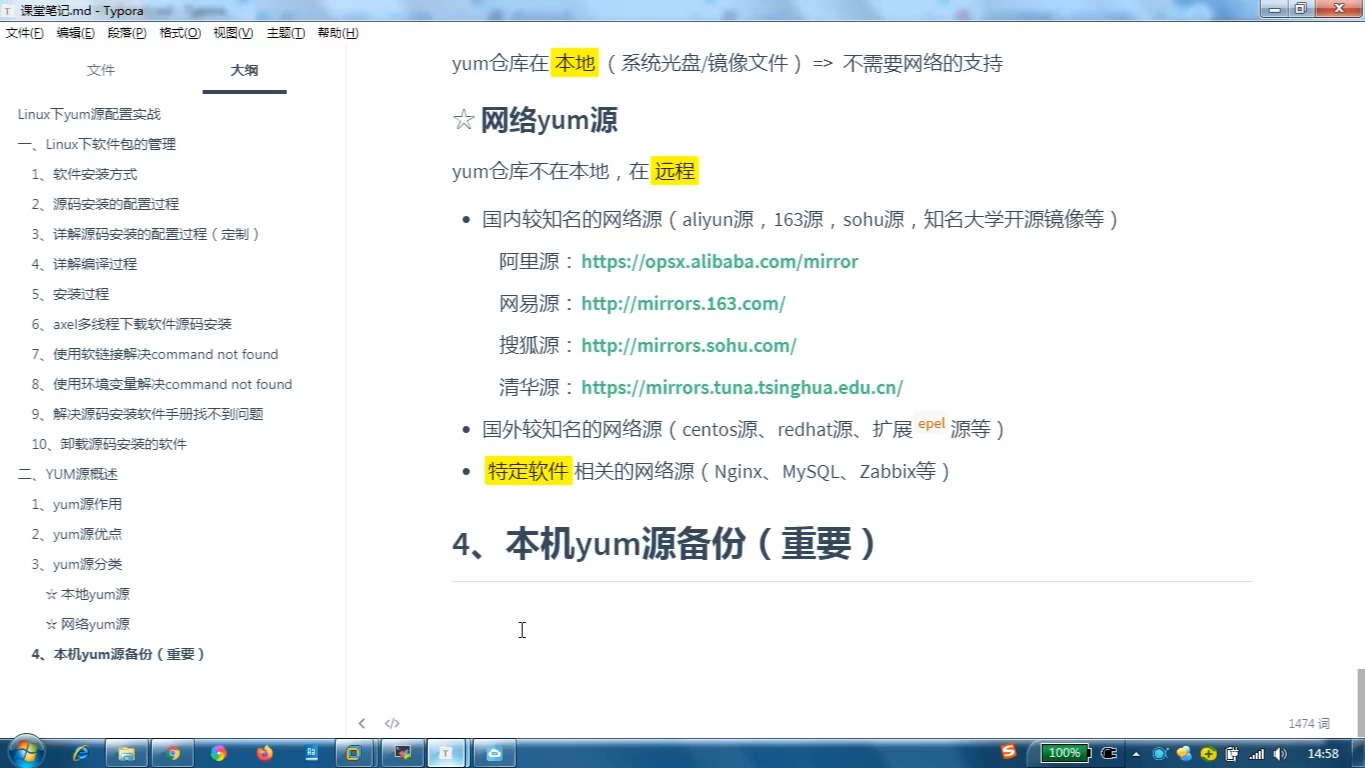The height and width of the screenshot is (768, 1365).
Task: Open the 帮助(H) menu
Action: tap(338, 33)
